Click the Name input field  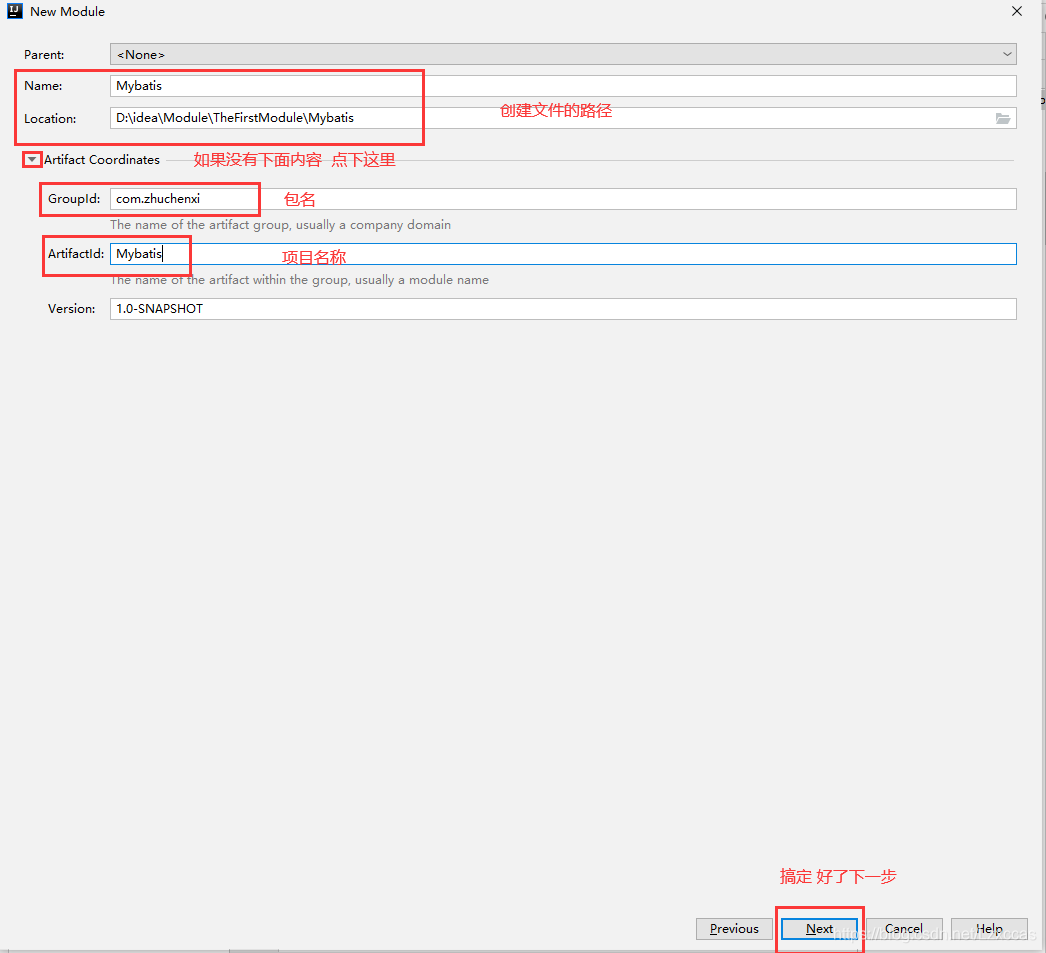click(563, 85)
